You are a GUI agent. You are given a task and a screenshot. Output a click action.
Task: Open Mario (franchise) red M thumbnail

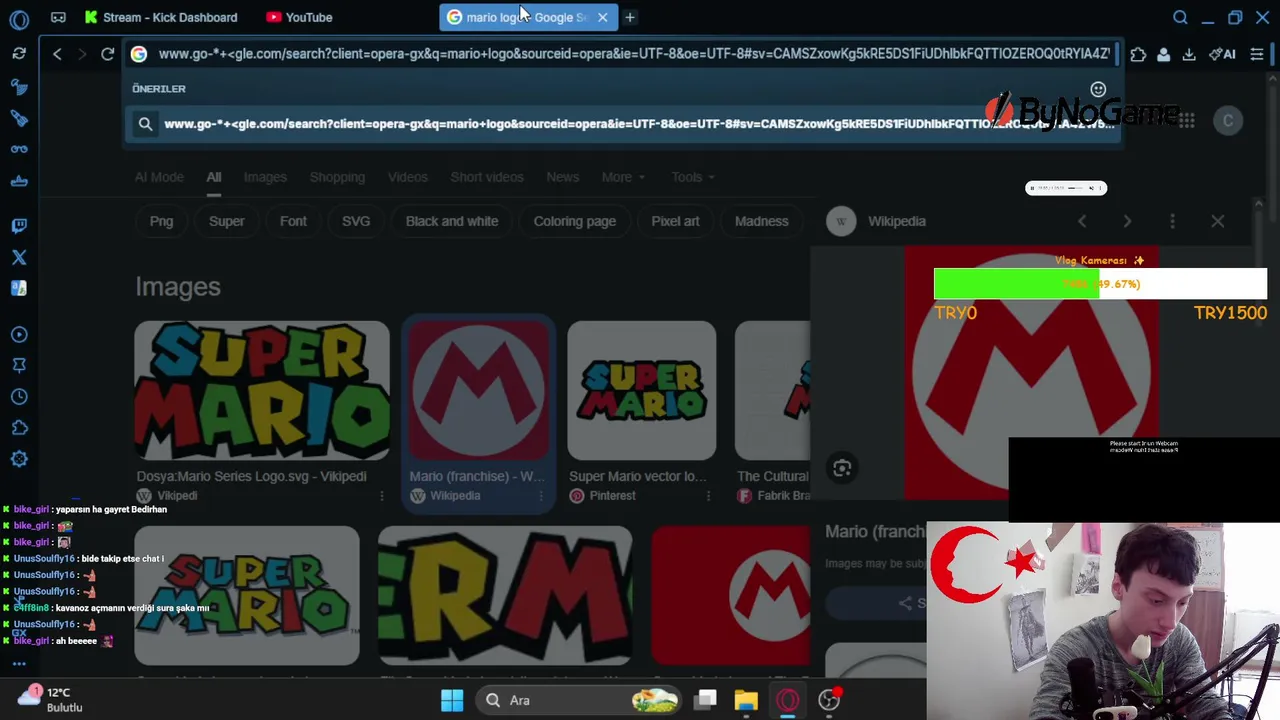click(x=479, y=390)
